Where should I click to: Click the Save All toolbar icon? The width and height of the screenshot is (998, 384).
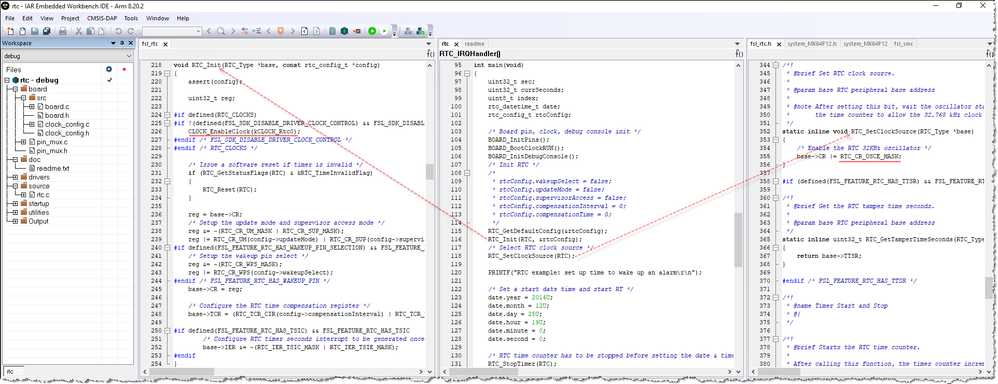point(46,31)
